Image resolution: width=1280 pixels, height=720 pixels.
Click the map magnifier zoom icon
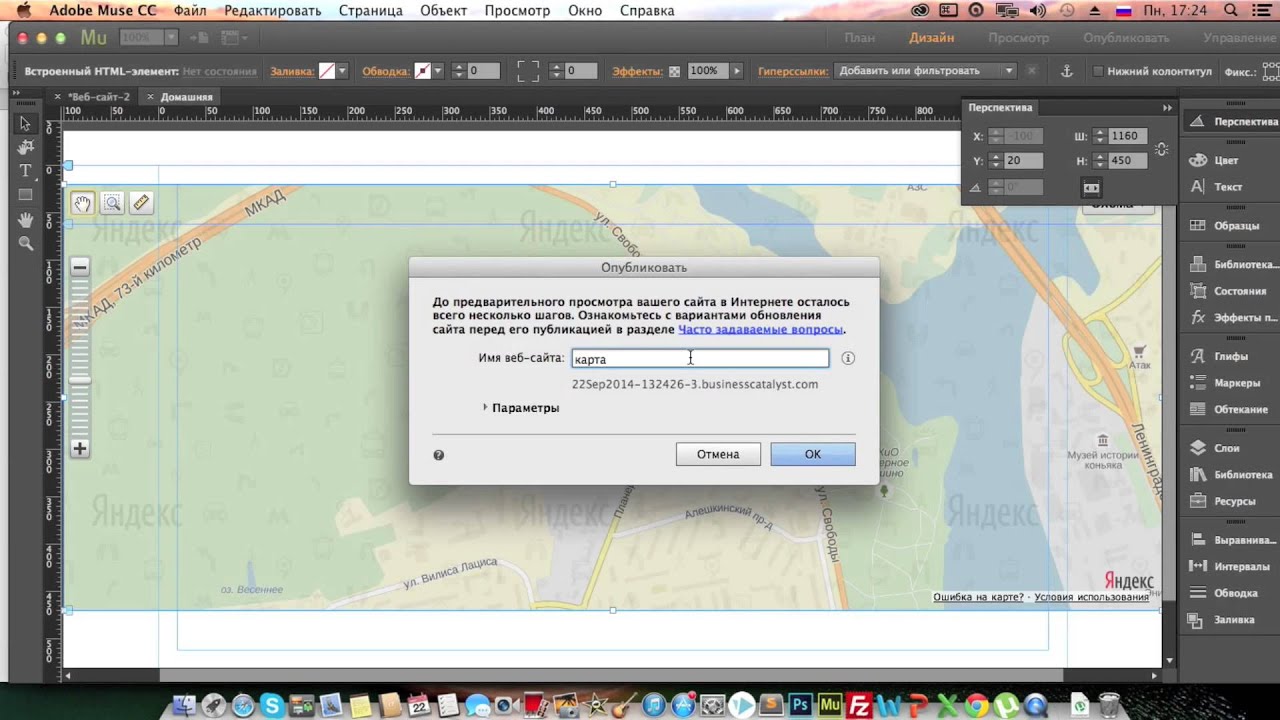click(x=112, y=203)
